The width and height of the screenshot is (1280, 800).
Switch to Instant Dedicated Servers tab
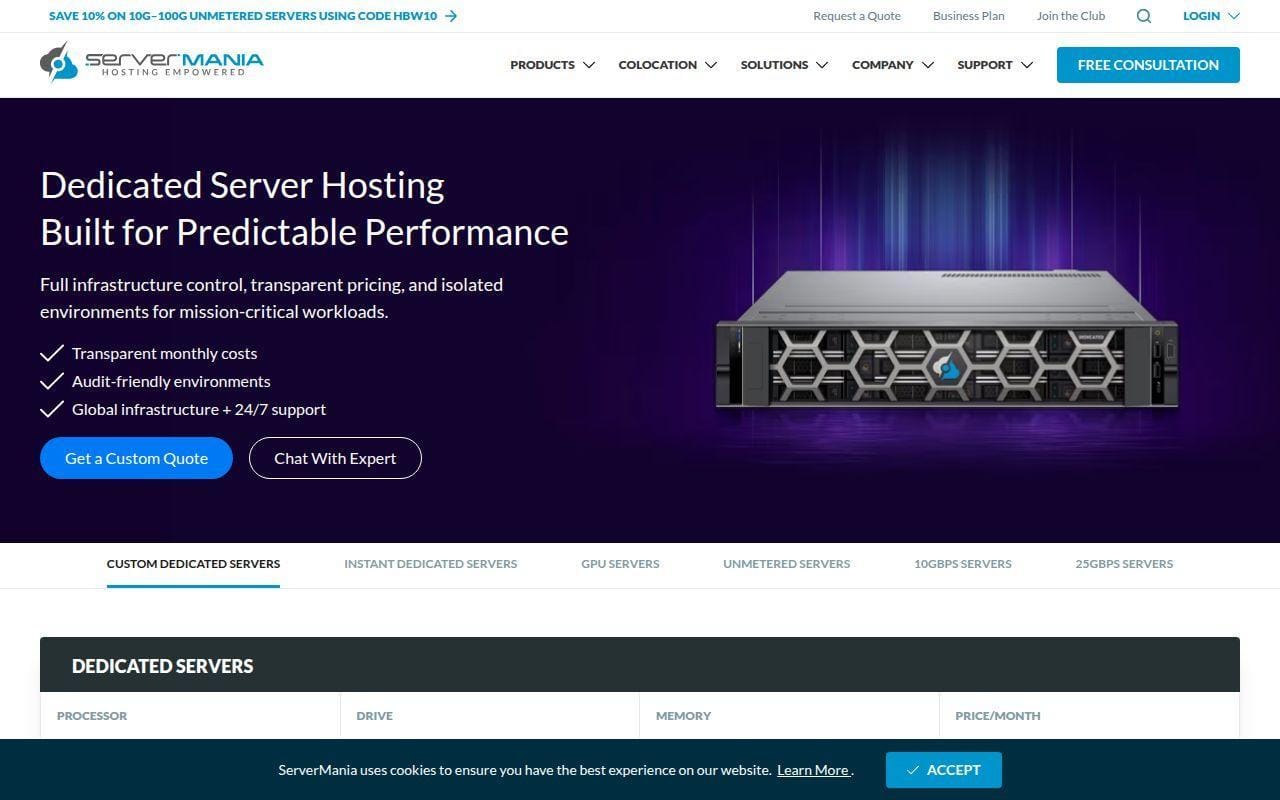pos(430,564)
